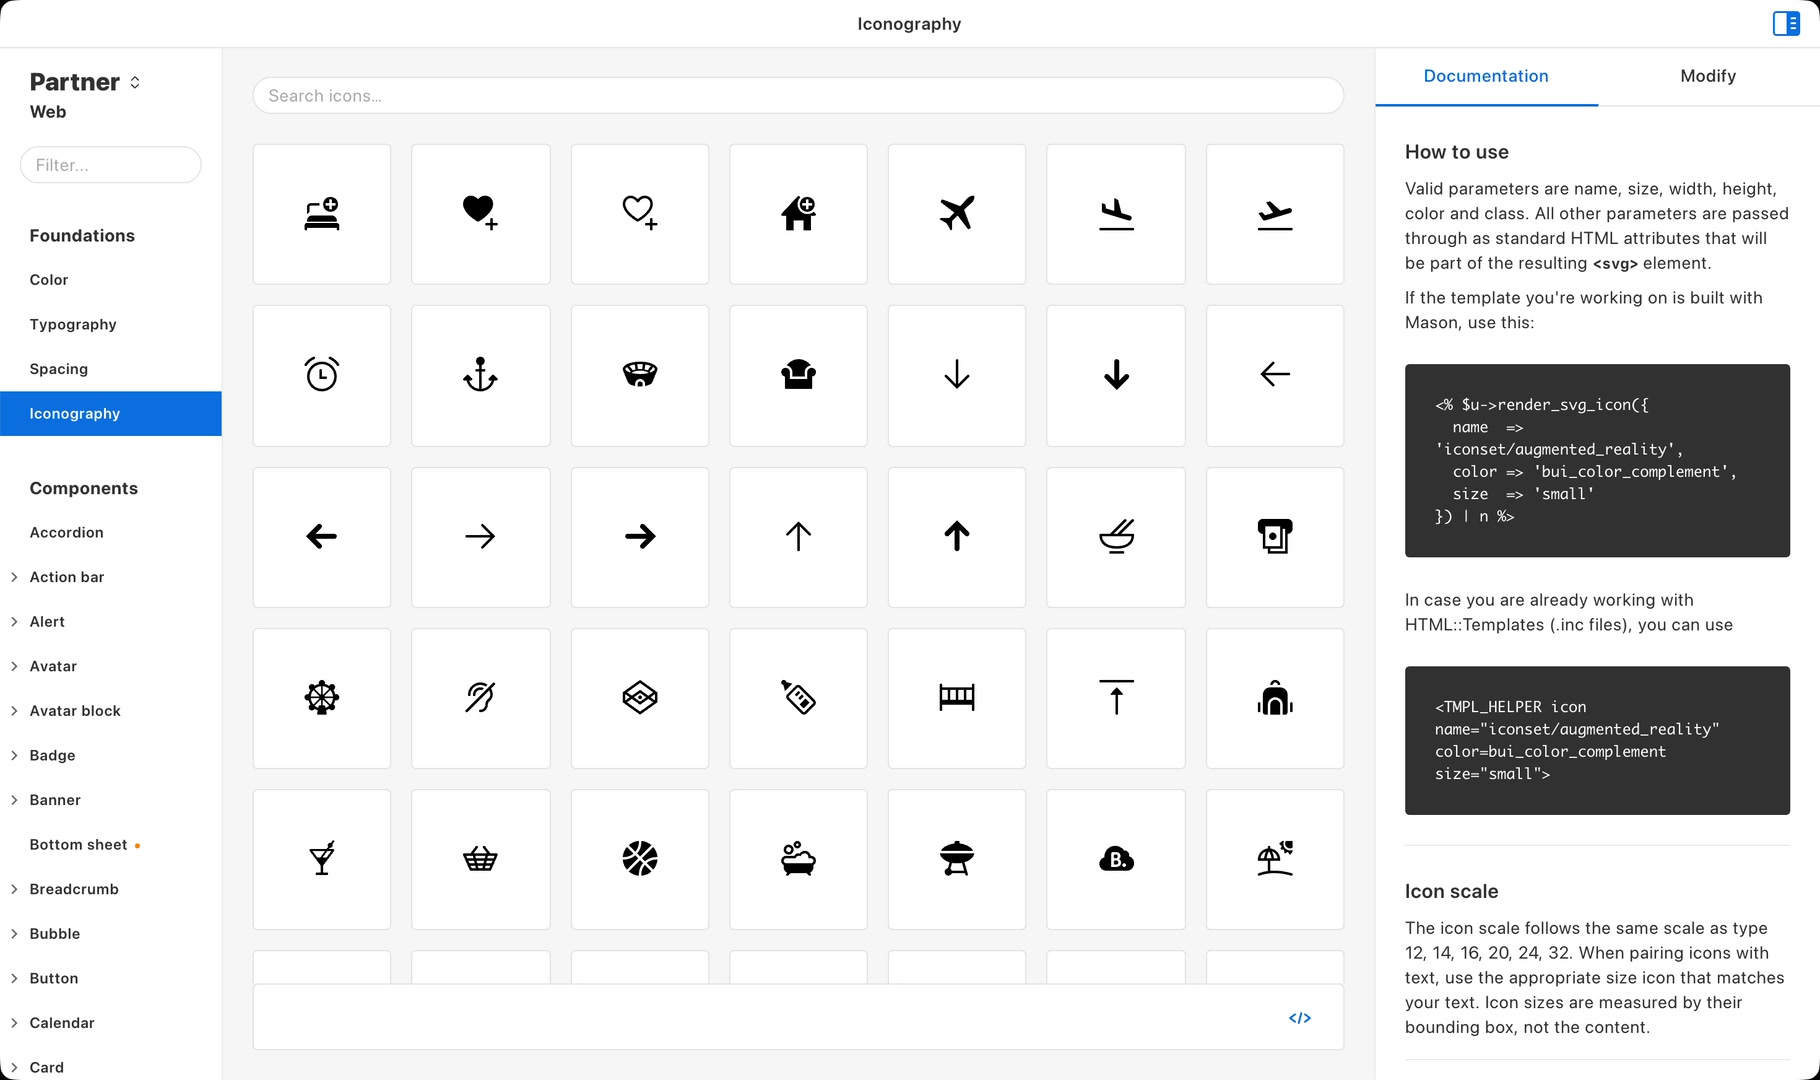Choose the baby crib icon tile
Viewport: 1820px width, 1080px height.
tap(957, 698)
